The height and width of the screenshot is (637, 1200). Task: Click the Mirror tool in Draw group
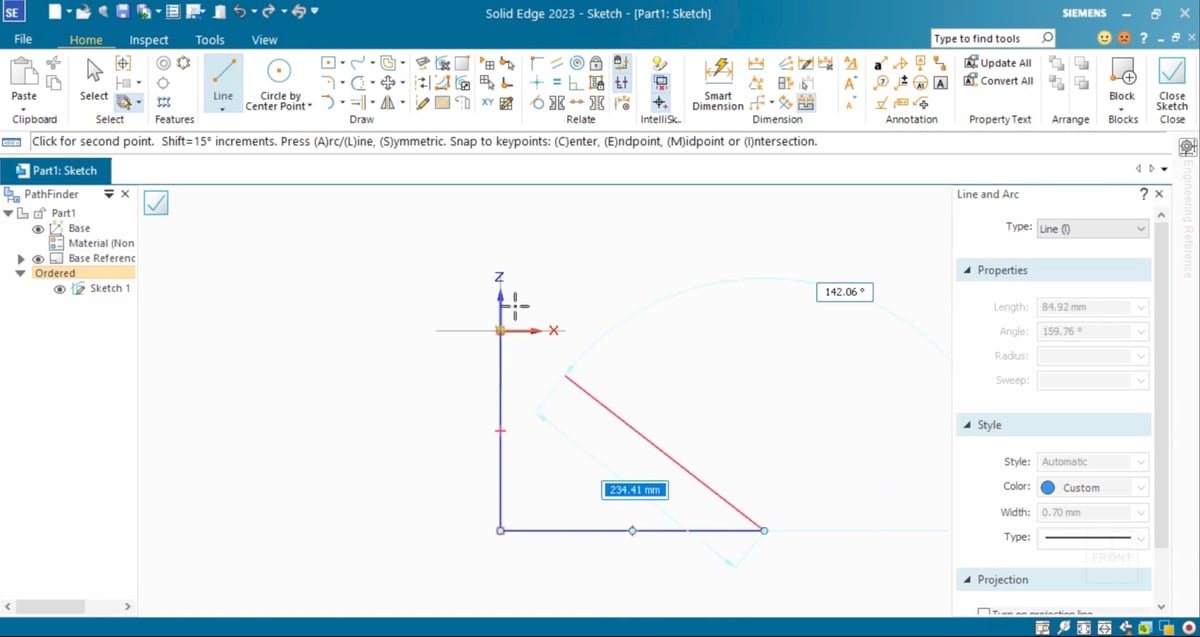[388, 103]
